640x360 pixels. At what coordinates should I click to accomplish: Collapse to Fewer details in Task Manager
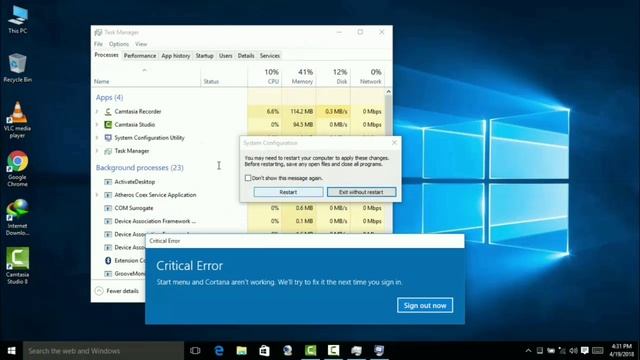(117, 291)
